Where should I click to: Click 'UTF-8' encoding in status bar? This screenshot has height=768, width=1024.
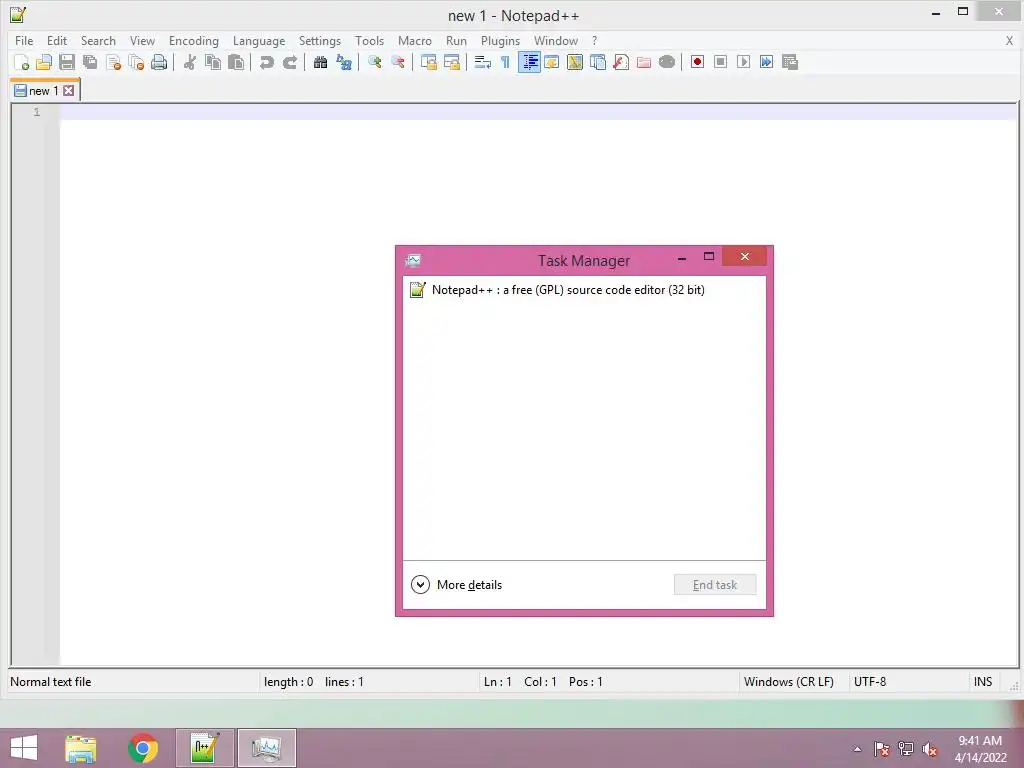point(870,682)
